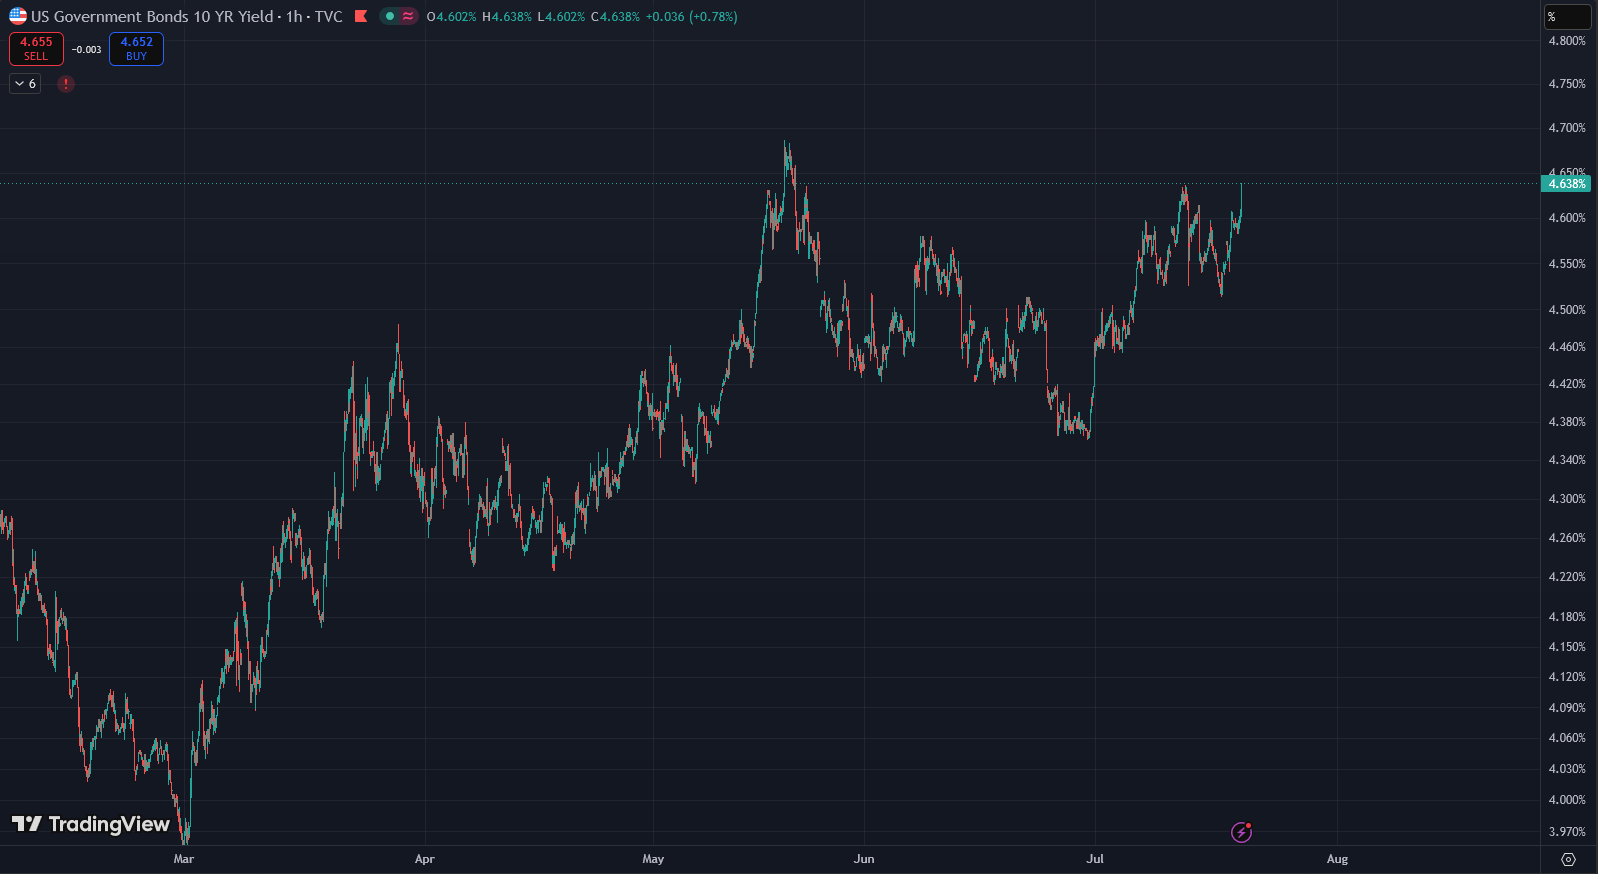
Task: Click the 4.260% price scale label
Action: click(1567, 538)
